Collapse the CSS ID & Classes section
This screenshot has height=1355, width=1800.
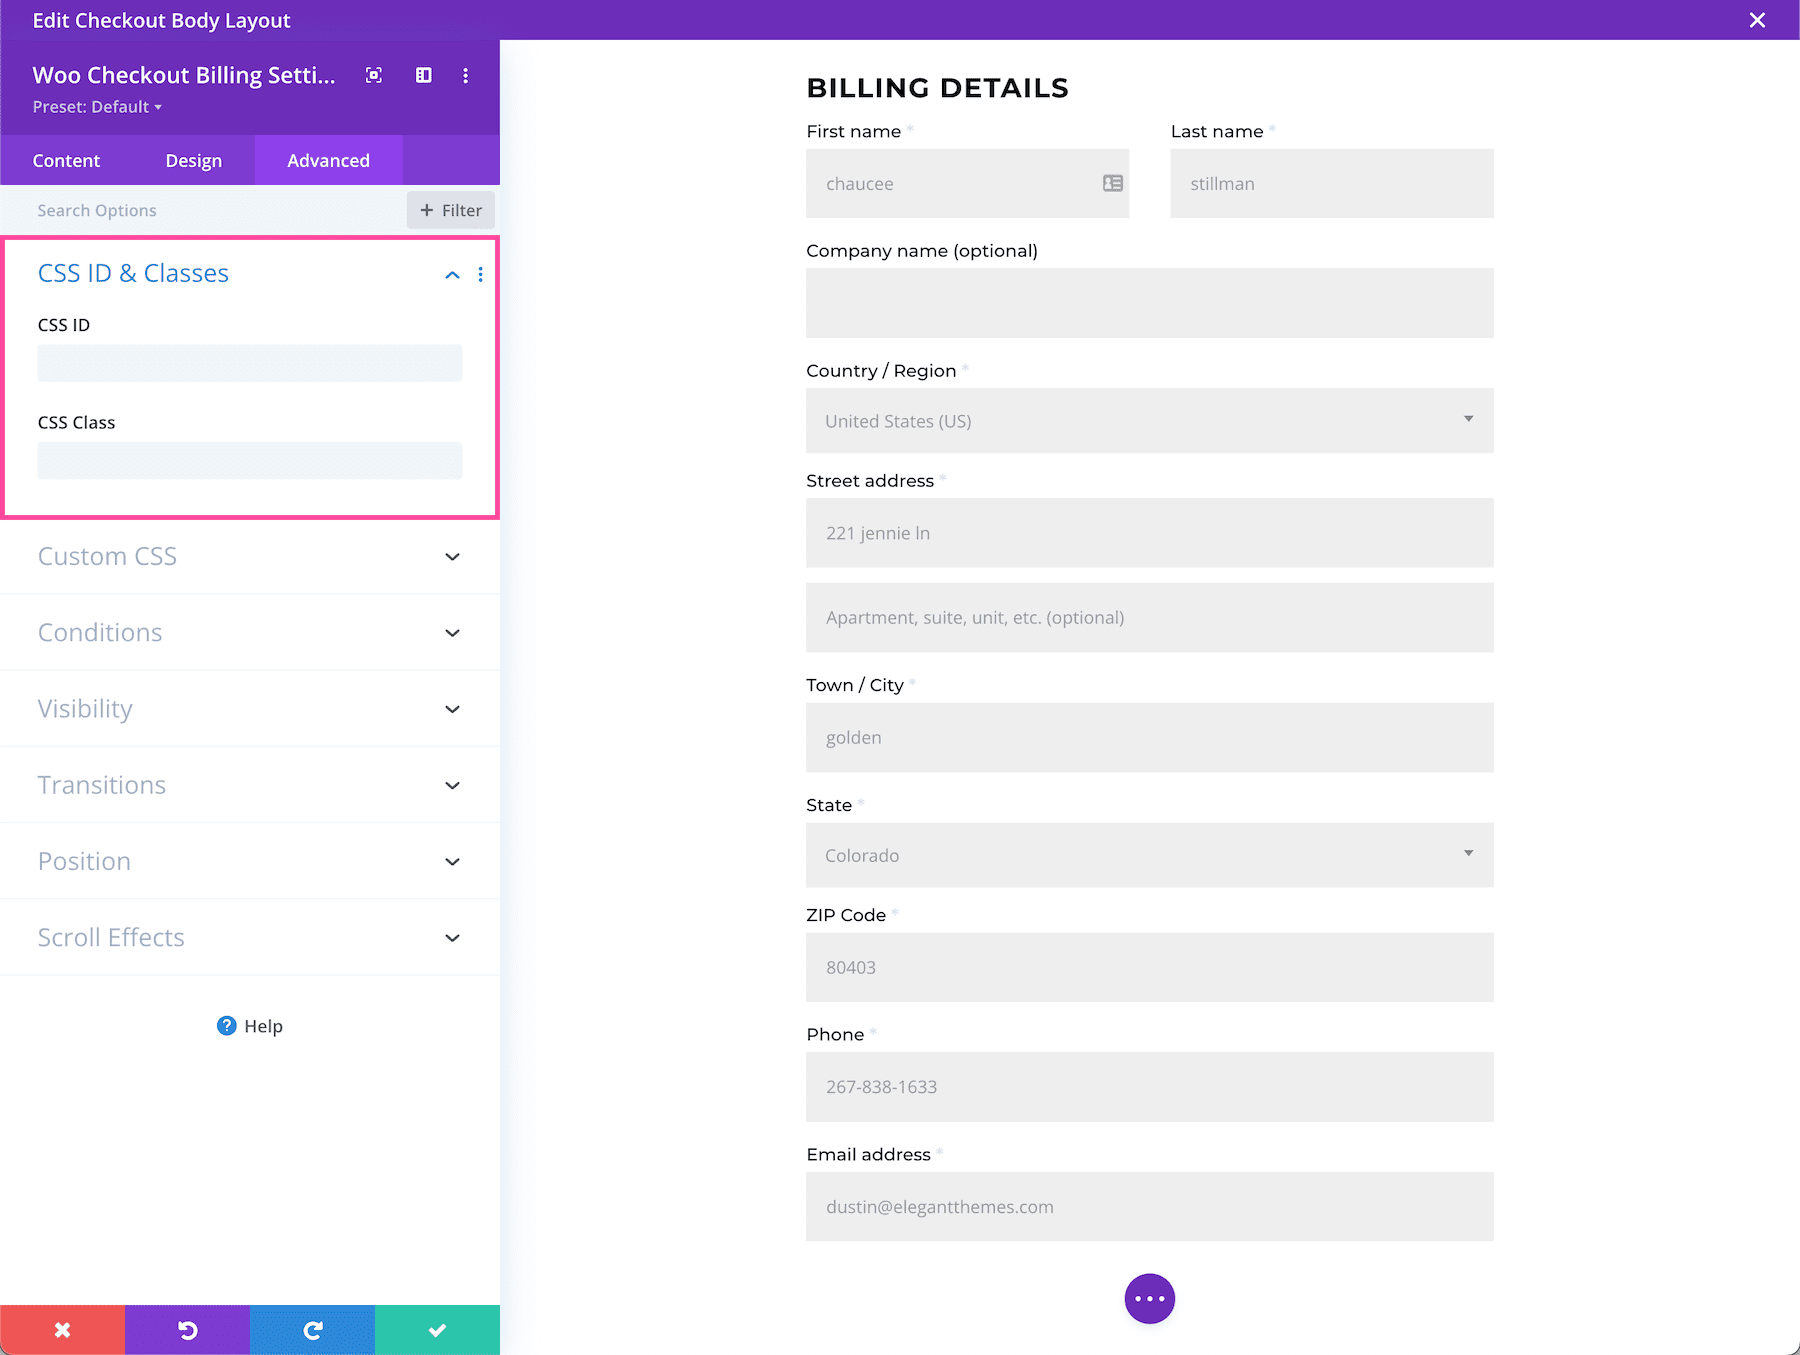tap(452, 274)
